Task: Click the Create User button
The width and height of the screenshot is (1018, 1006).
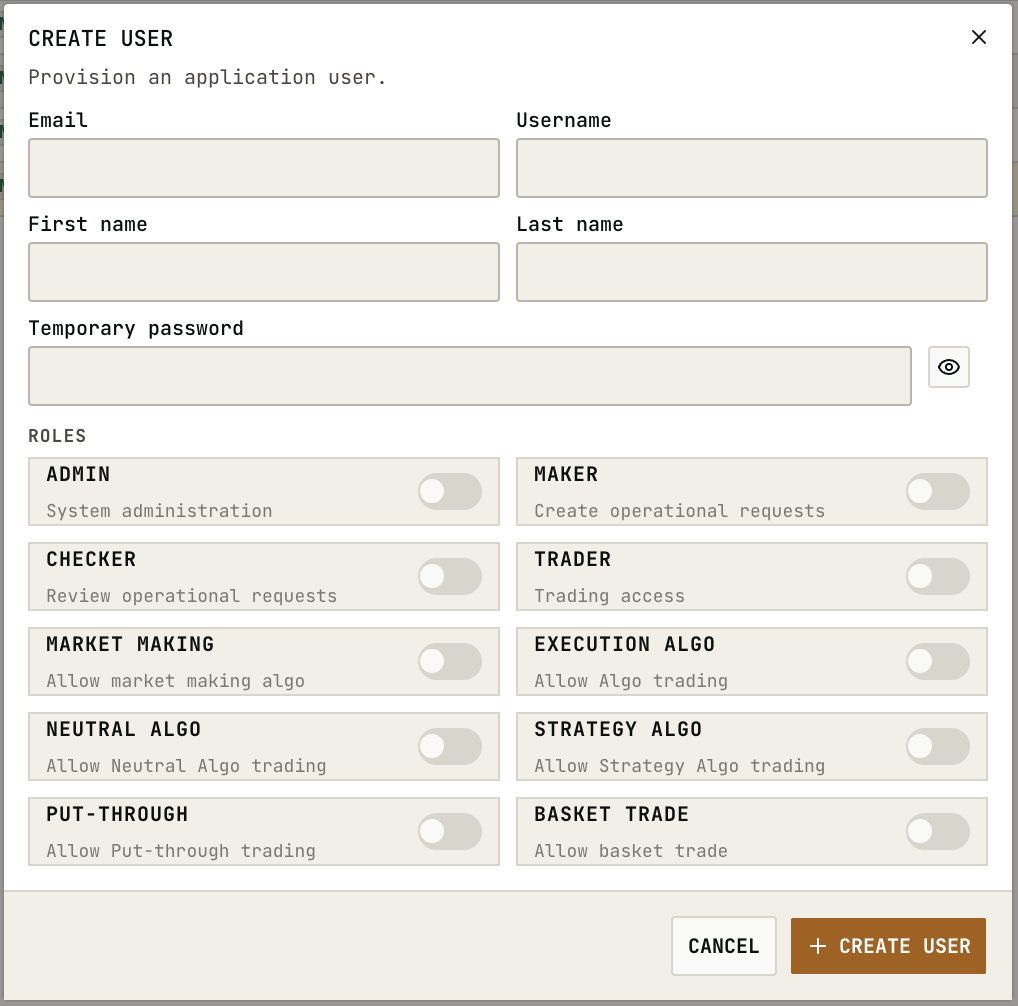Action: pos(888,946)
